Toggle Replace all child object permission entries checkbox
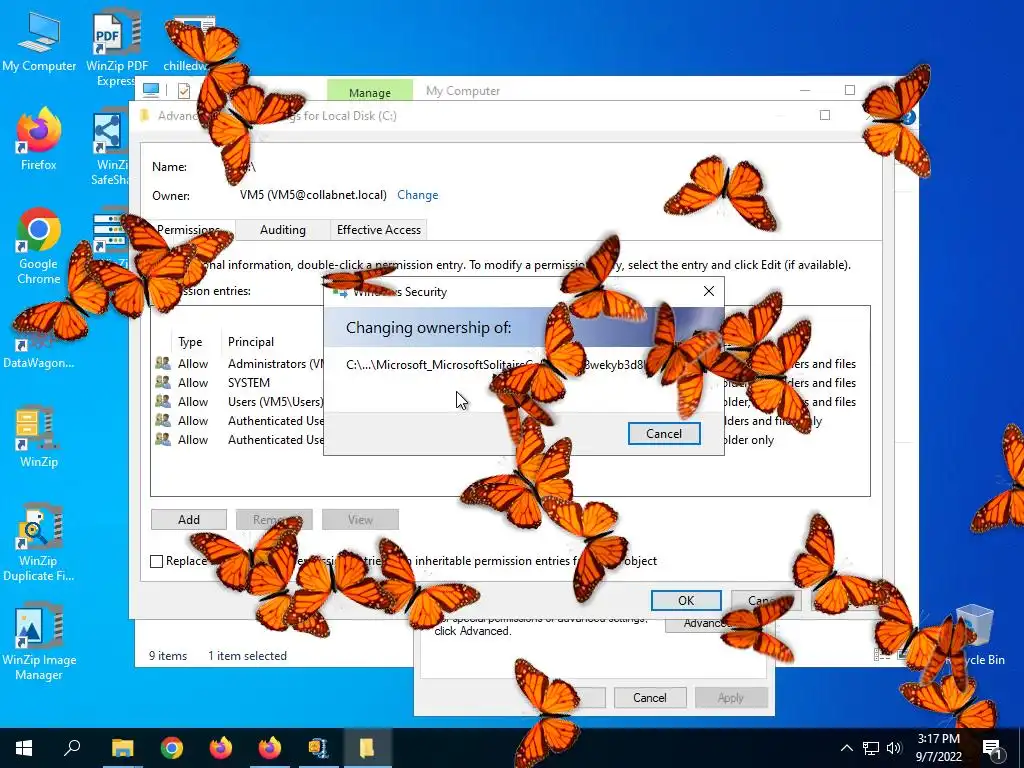 [157, 561]
